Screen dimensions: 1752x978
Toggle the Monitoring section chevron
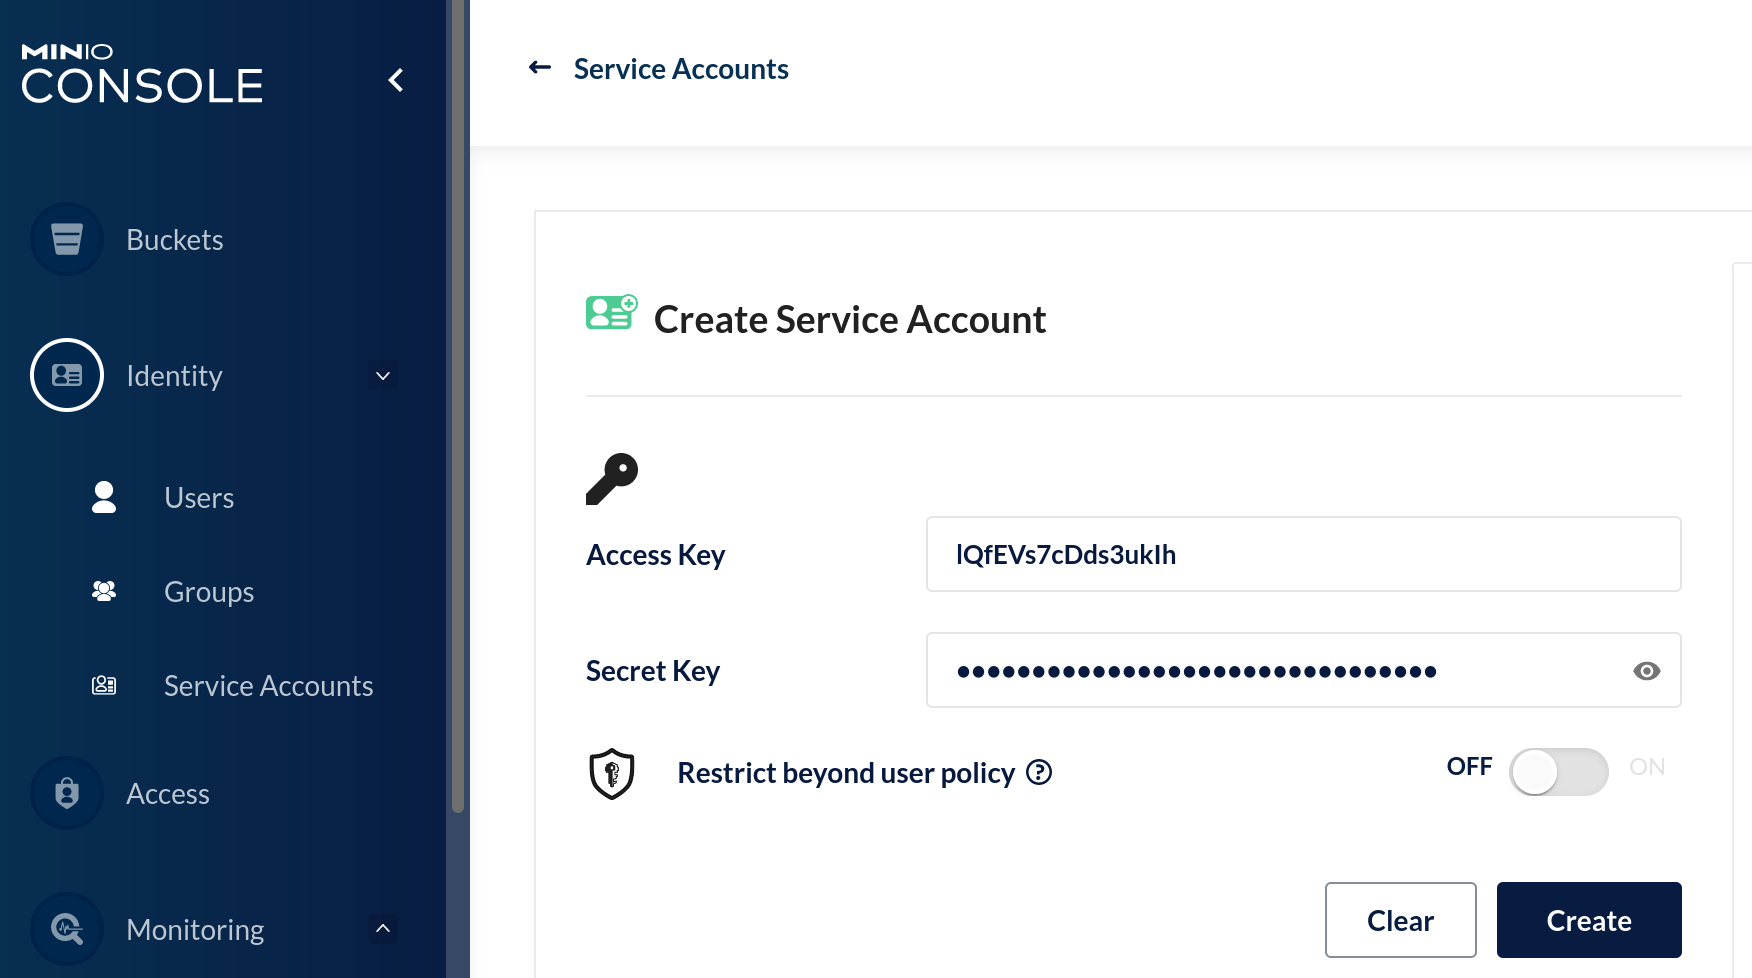pyautogui.click(x=383, y=929)
